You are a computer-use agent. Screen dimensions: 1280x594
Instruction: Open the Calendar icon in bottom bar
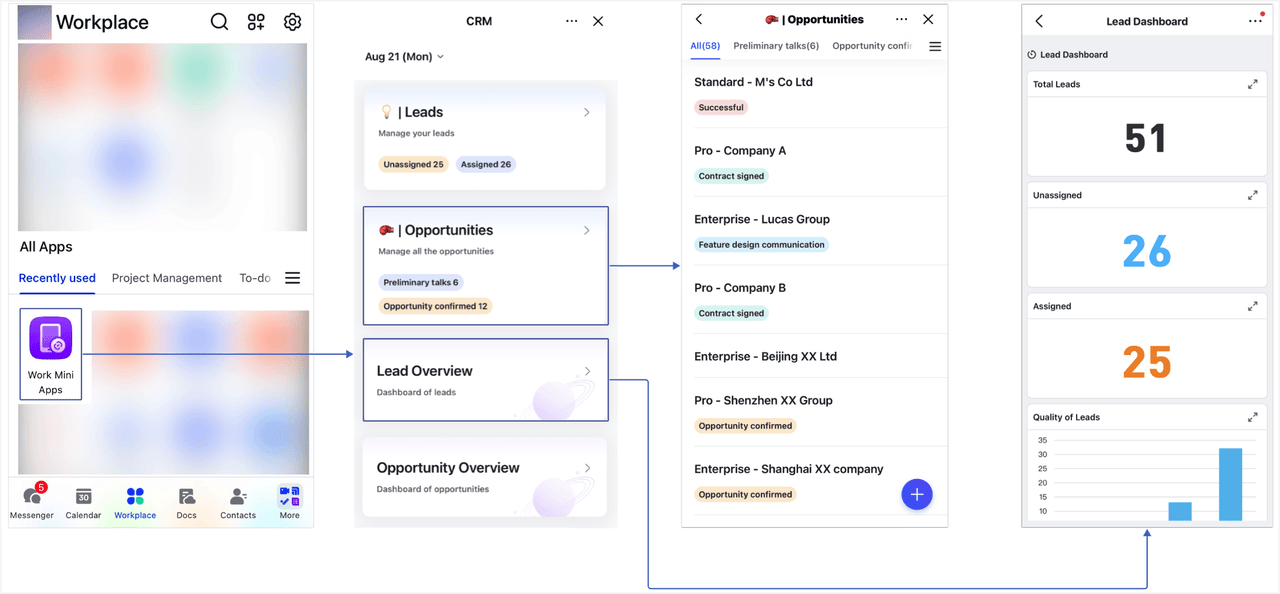(x=83, y=494)
